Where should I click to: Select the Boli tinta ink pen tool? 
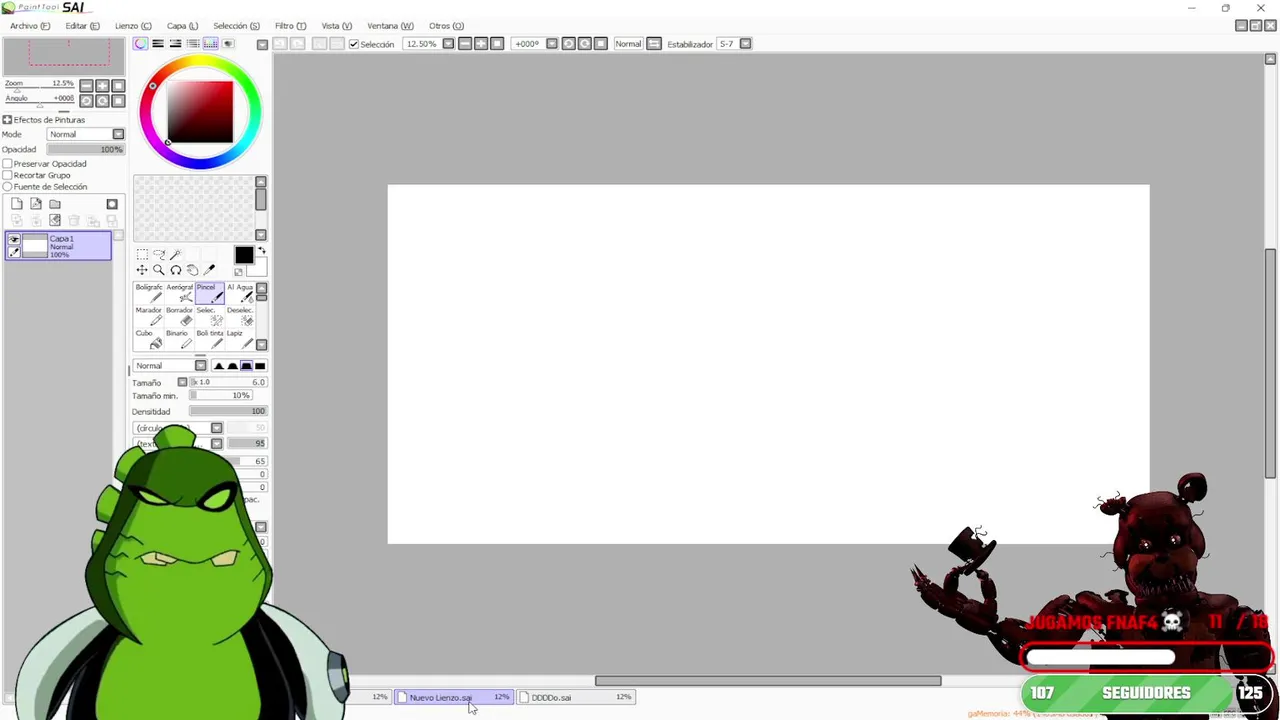point(209,339)
